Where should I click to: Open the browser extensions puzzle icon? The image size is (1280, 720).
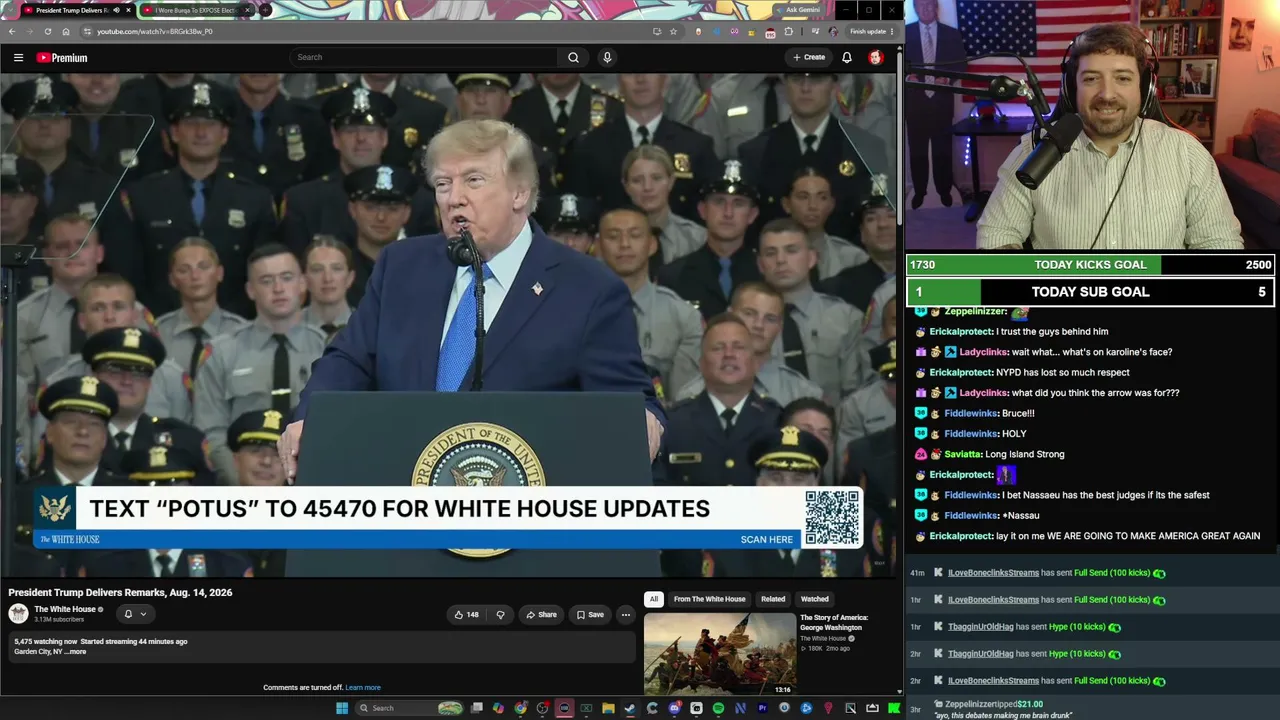[x=789, y=31]
